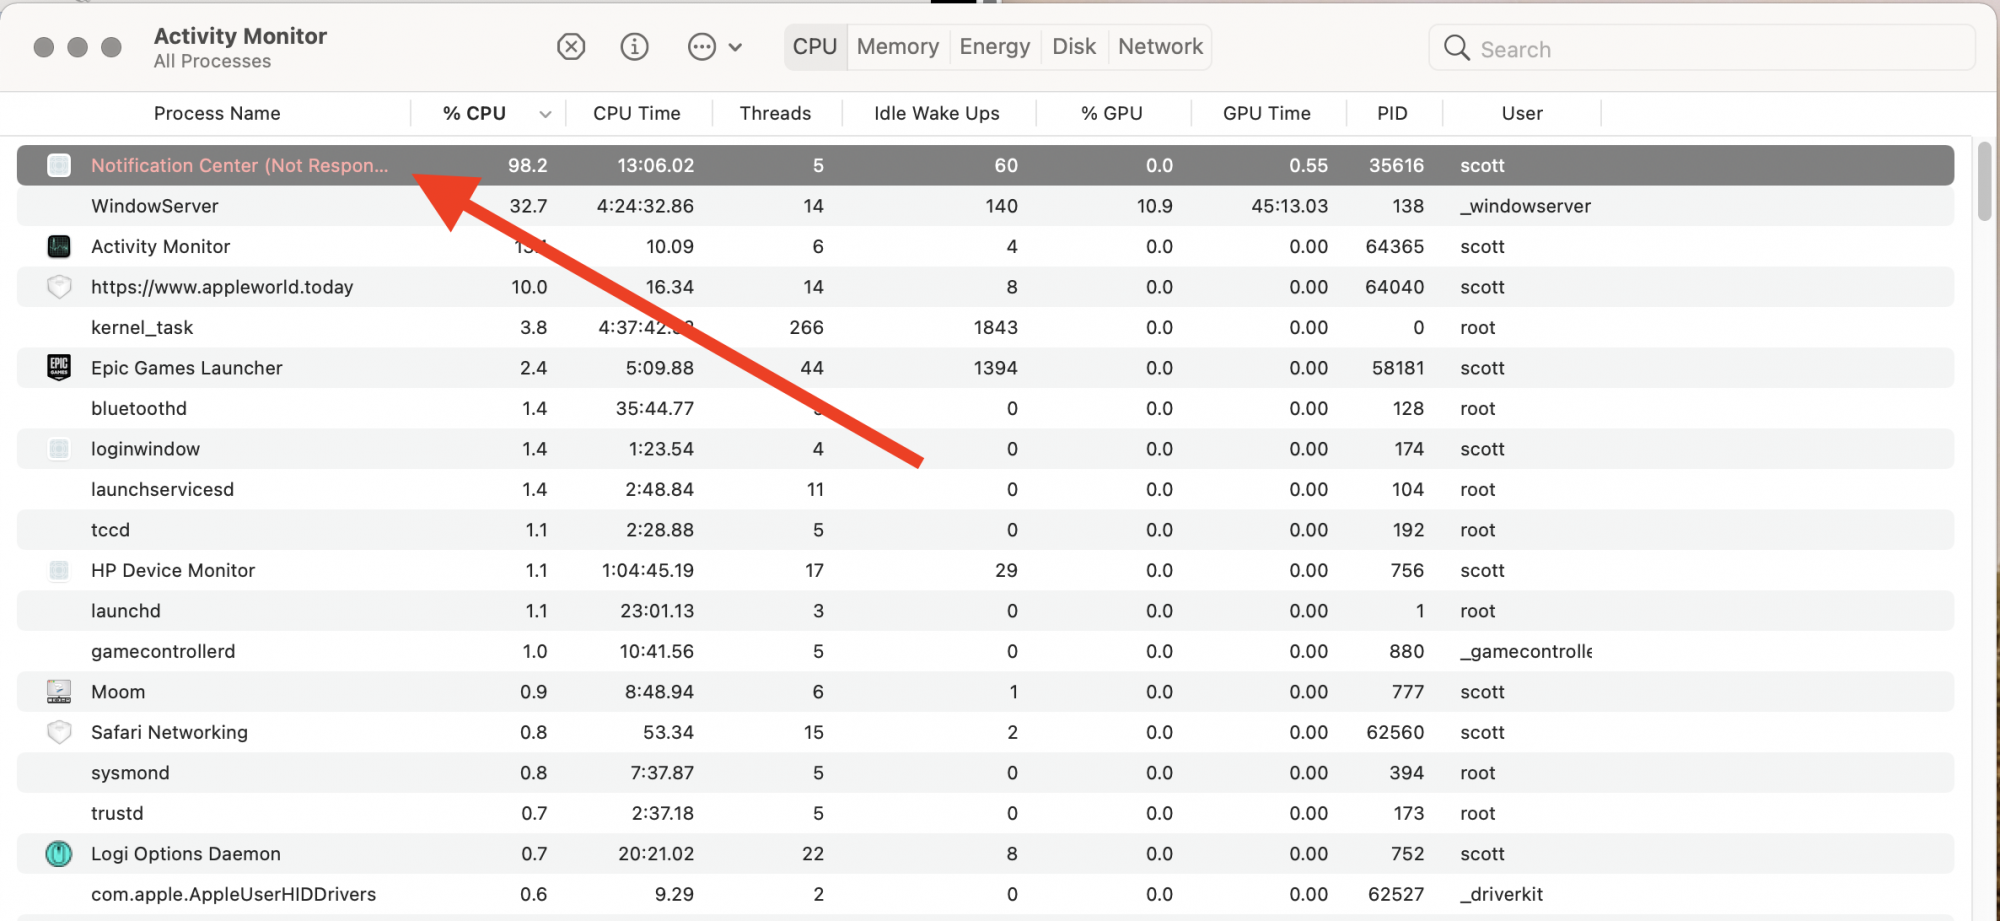This screenshot has height=921, width=2000.
Task: Click the Epic Games Launcher app icon
Action: click(x=59, y=367)
